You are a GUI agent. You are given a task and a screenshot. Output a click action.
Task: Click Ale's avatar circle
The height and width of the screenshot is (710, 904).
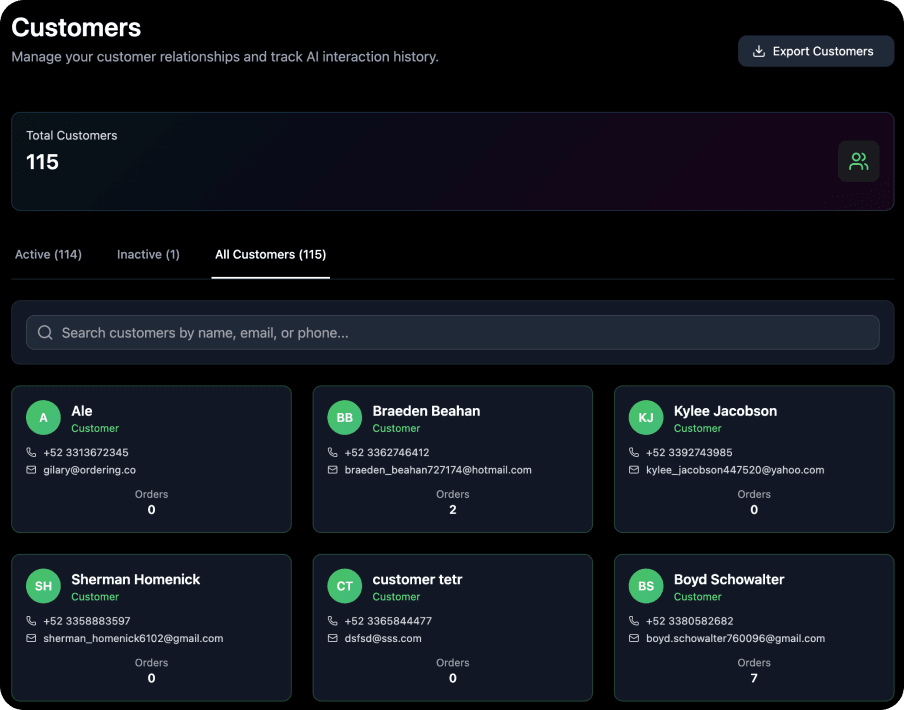(43, 417)
